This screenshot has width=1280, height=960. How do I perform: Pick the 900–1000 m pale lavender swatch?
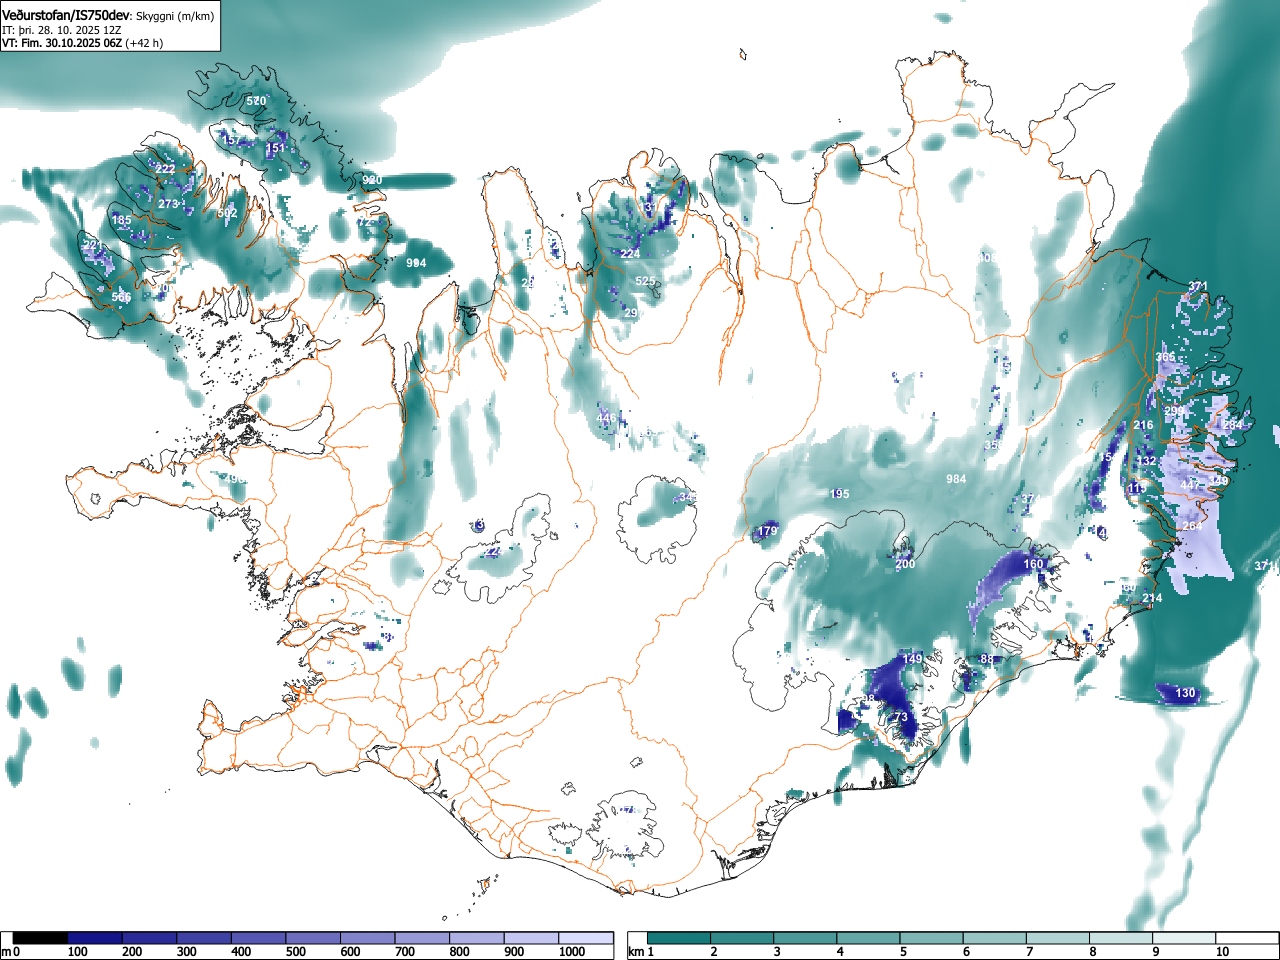click(531, 938)
